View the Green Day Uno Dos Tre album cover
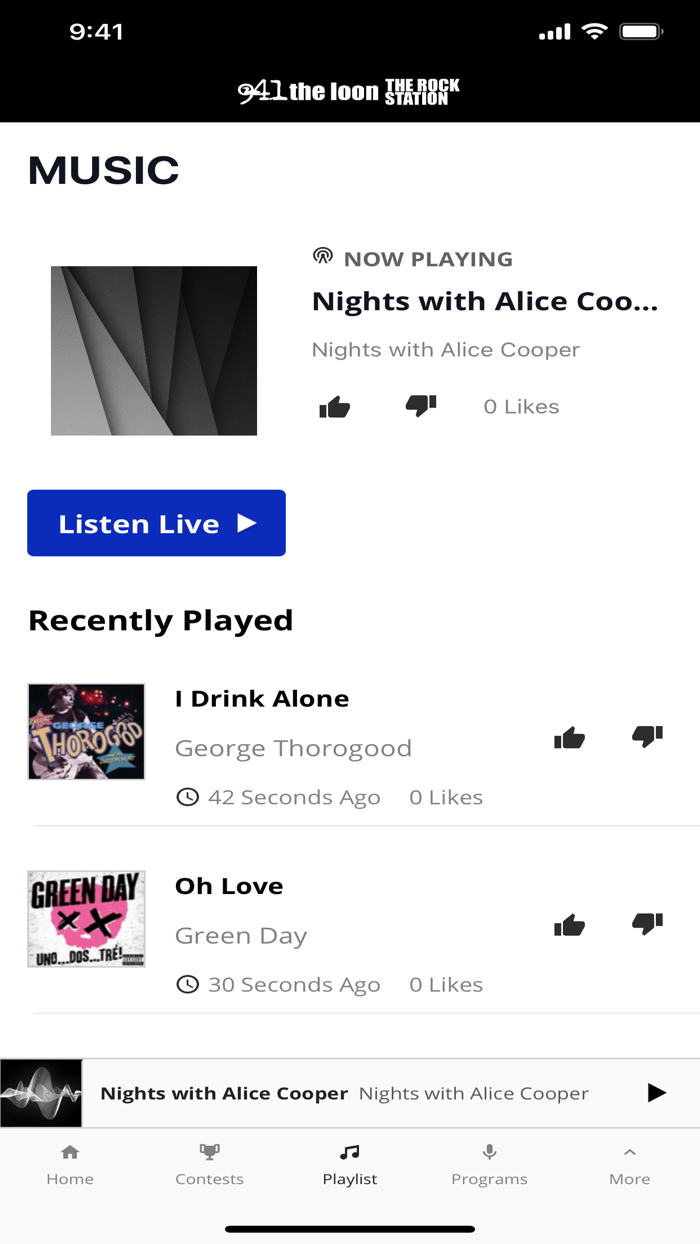The height and width of the screenshot is (1244, 700). click(86, 918)
